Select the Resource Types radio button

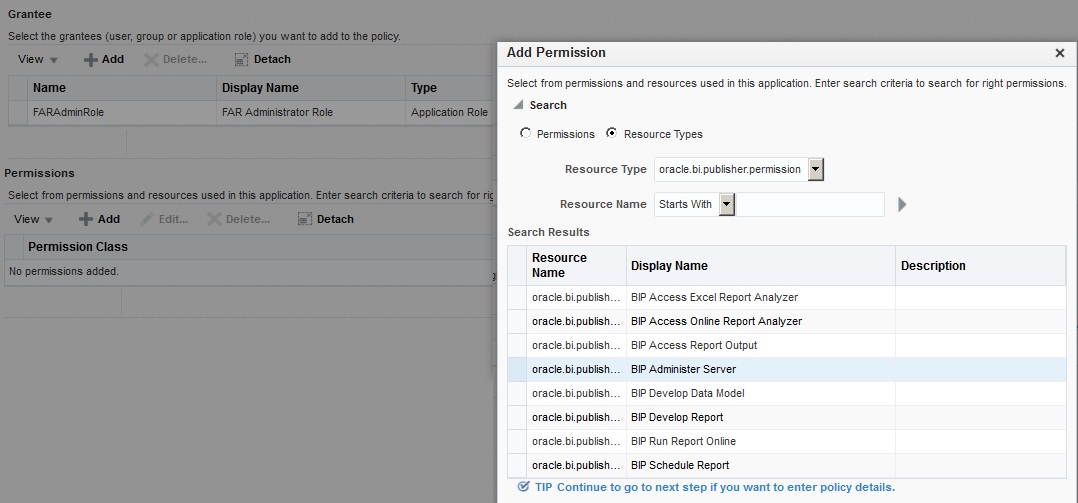pyautogui.click(x=612, y=134)
